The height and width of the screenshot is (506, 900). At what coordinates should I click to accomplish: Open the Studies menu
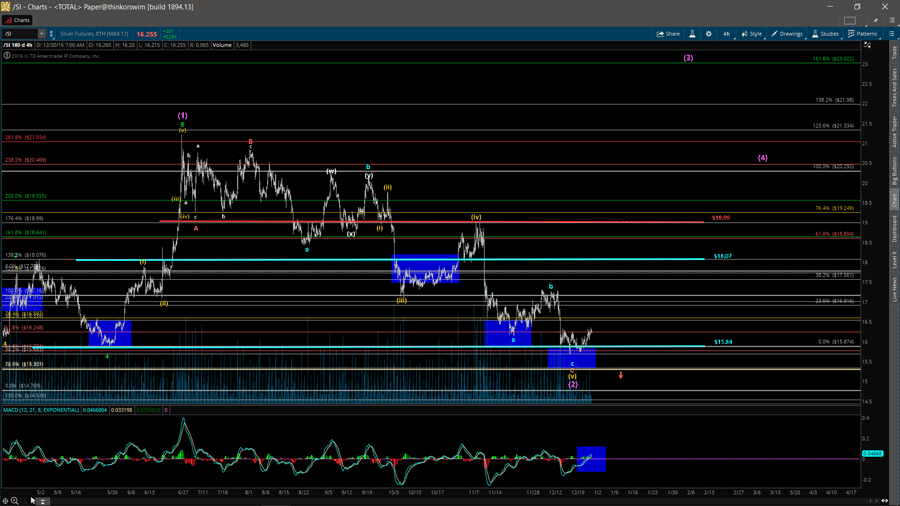(x=826, y=34)
